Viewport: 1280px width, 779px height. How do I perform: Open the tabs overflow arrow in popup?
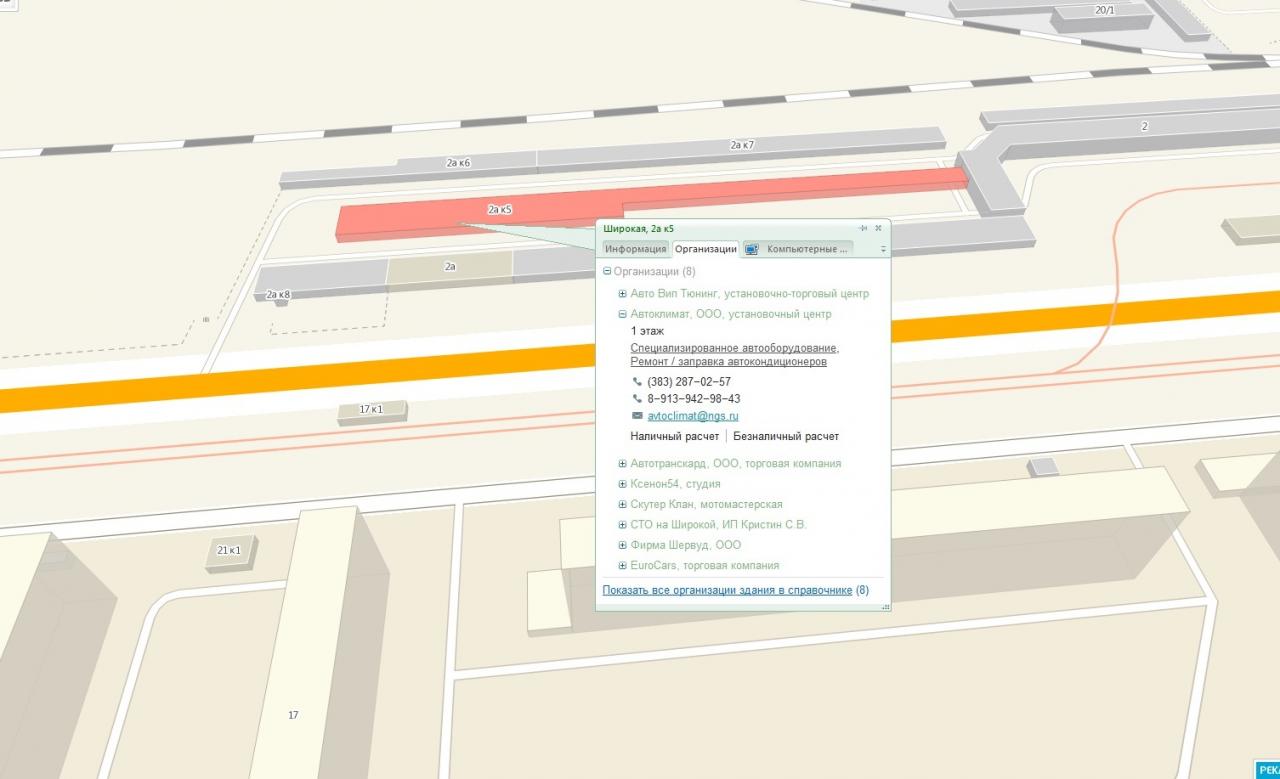[x=882, y=249]
